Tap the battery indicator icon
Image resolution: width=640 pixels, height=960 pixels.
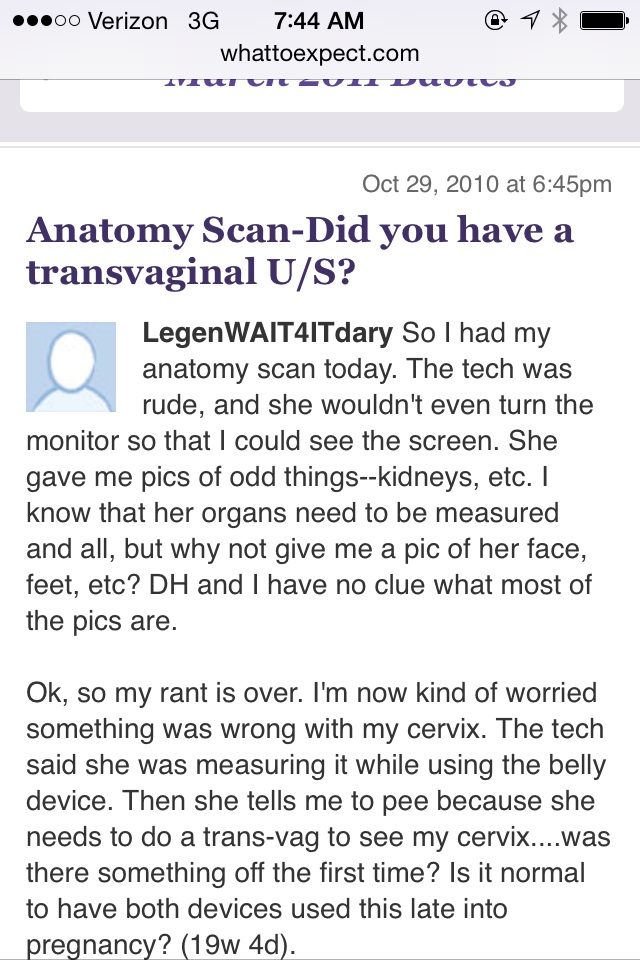click(603, 20)
